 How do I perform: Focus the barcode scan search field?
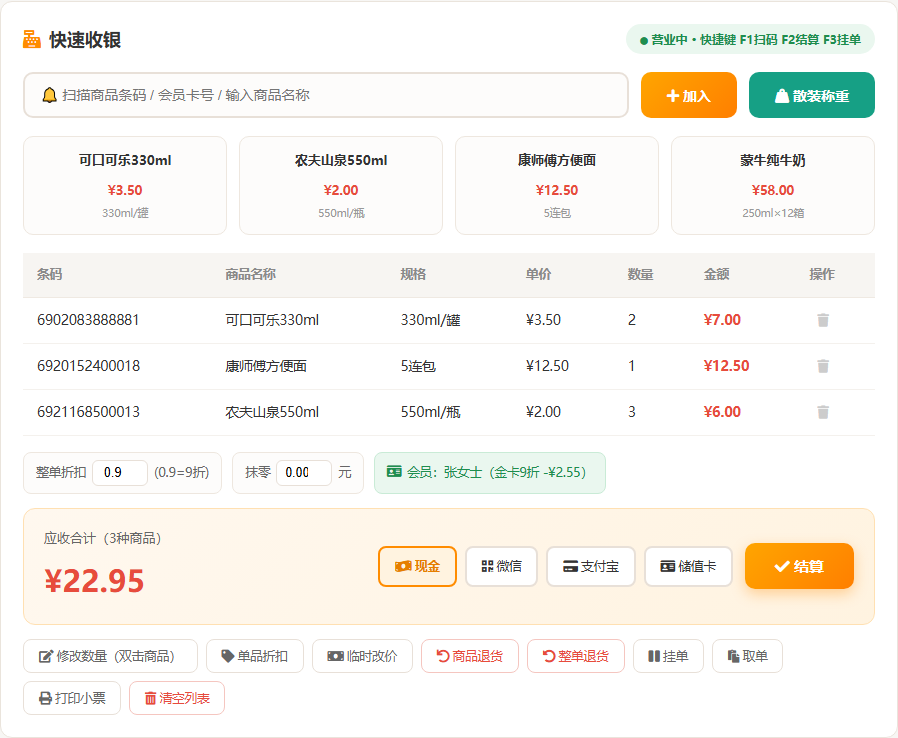[x=325, y=95]
